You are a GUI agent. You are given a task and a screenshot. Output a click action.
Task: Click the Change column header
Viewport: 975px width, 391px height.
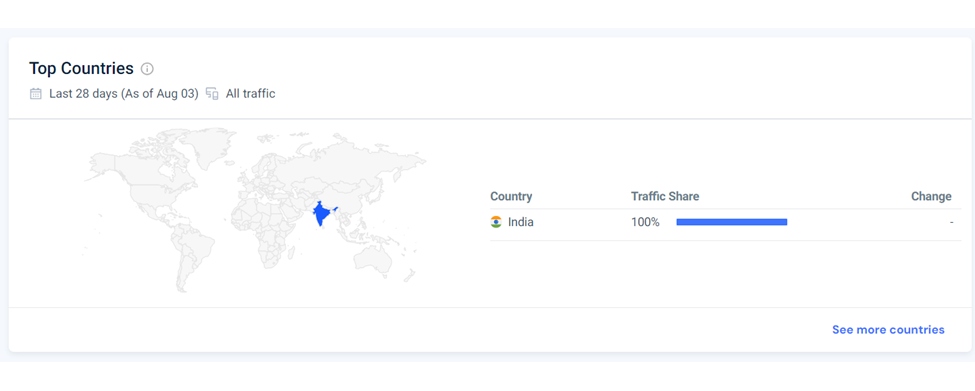(x=931, y=196)
